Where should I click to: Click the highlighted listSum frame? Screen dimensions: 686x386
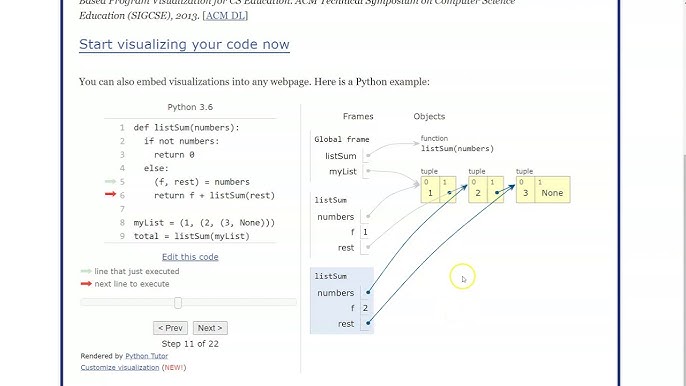[x=342, y=301]
